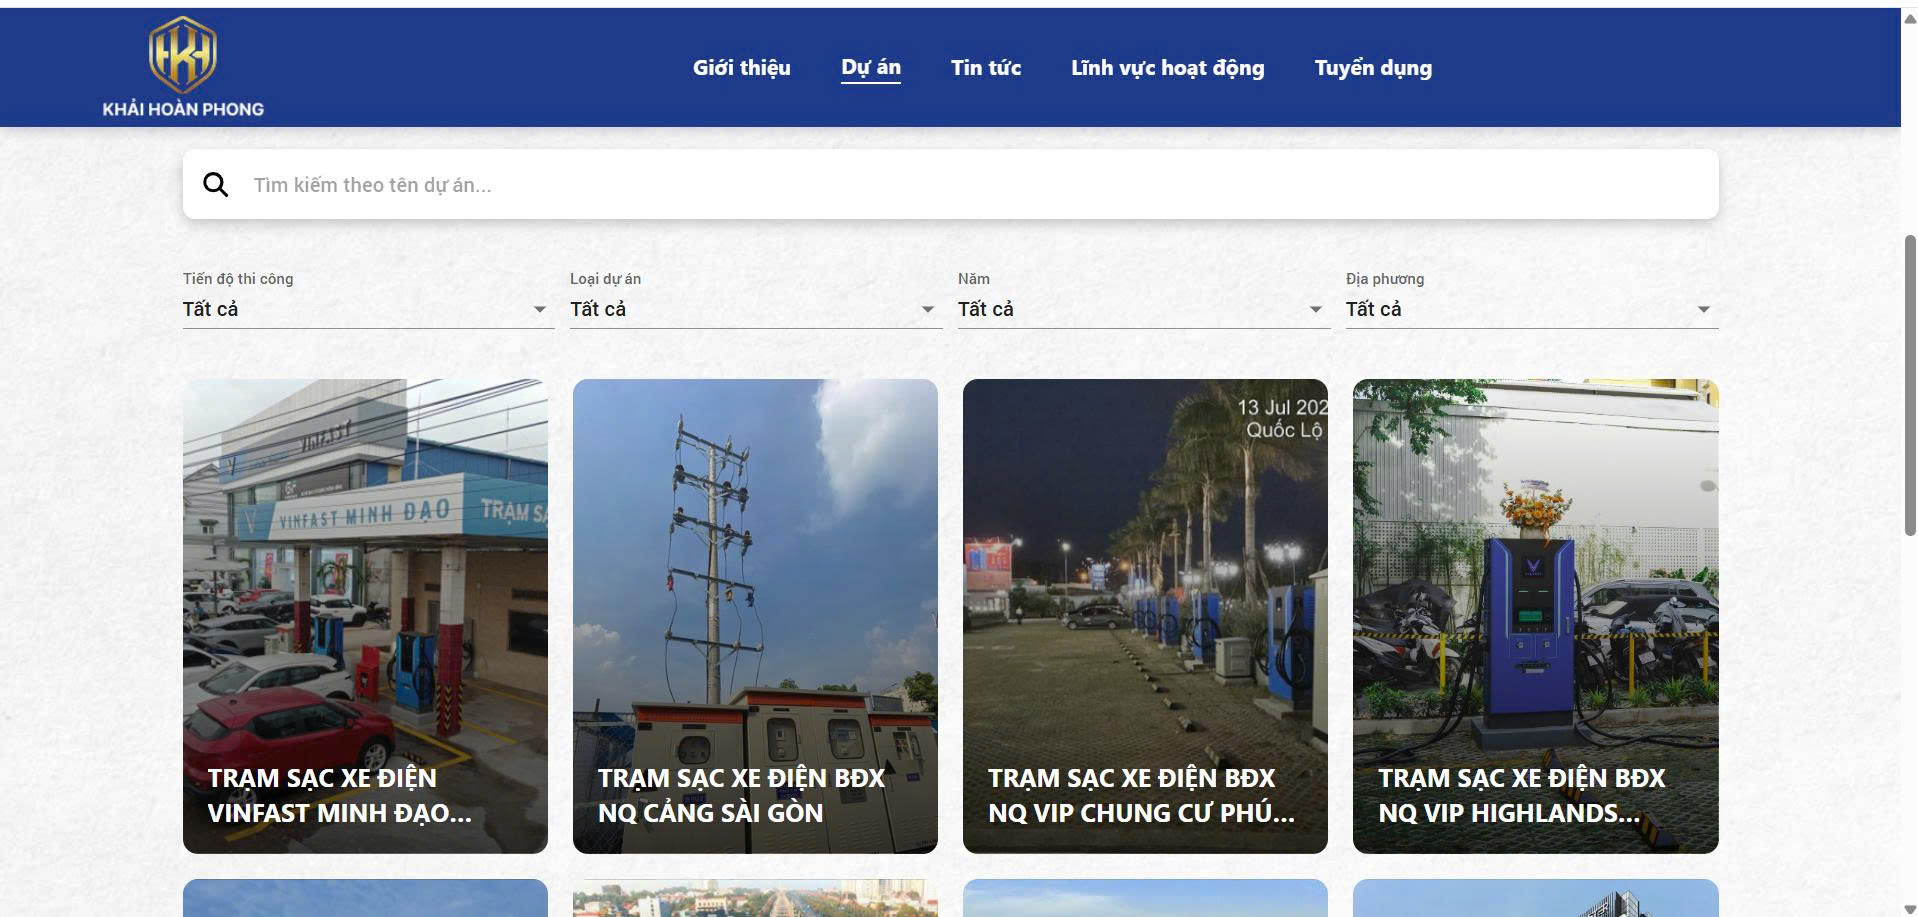
Task: Expand the Năm filter dropdown
Action: pos(1144,309)
